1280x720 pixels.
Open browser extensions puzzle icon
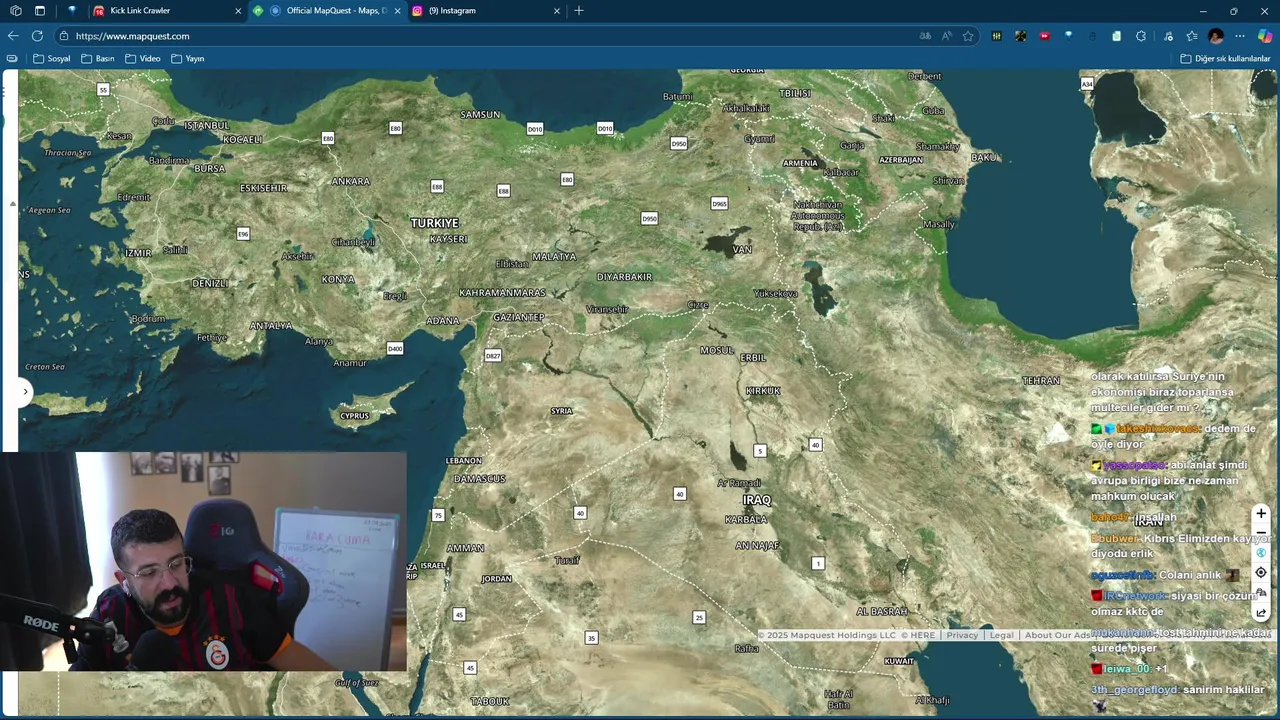(1141, 36)
